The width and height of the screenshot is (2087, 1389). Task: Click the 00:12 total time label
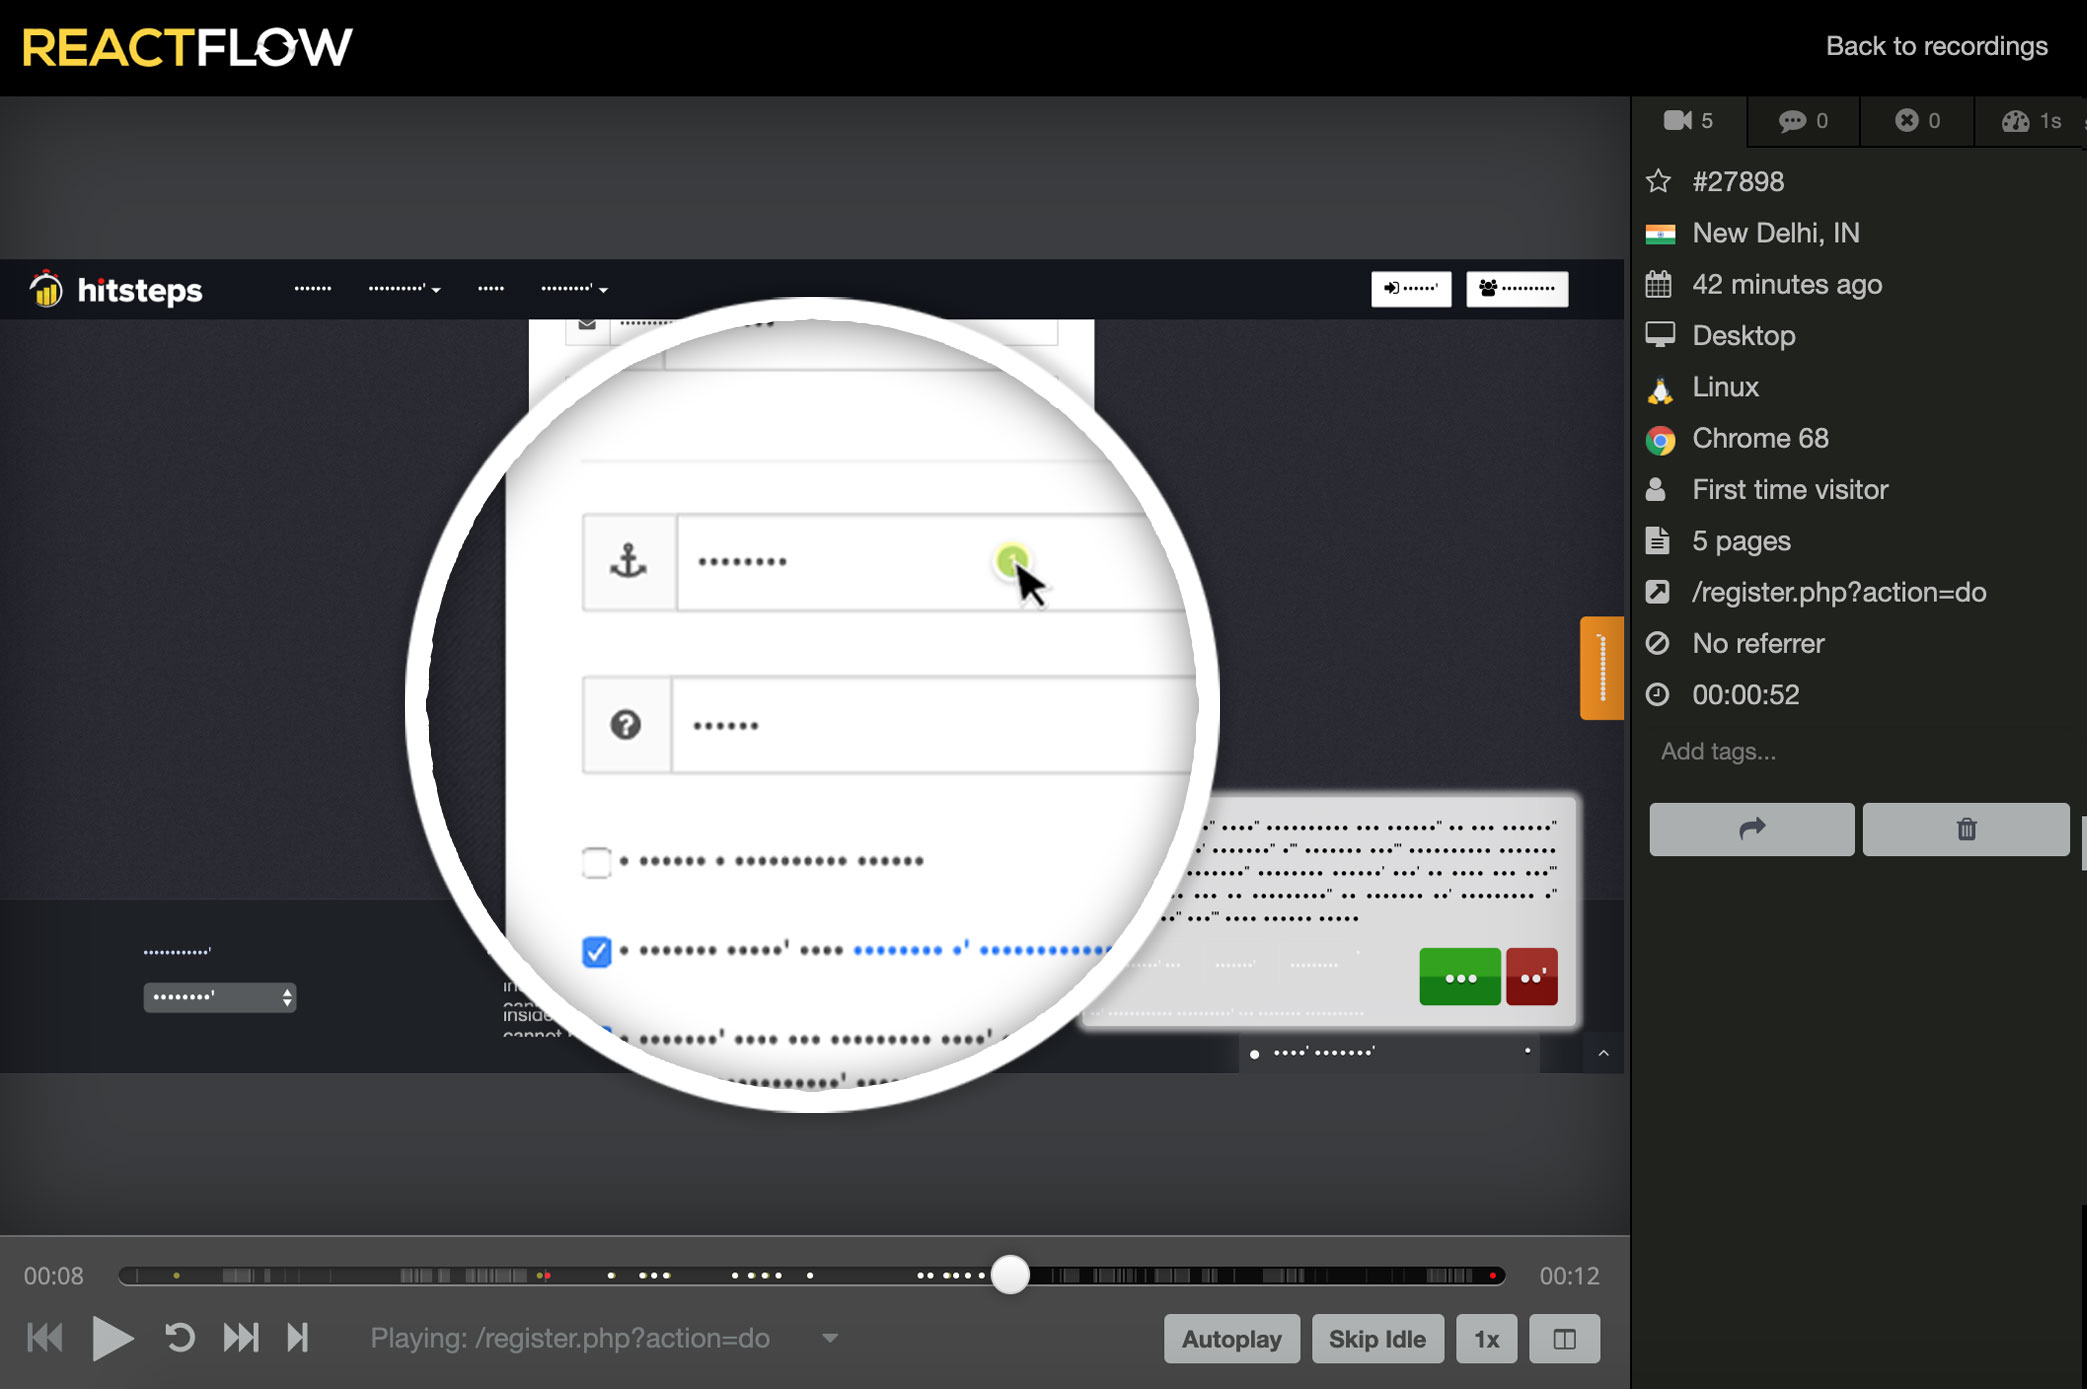1569,1276
